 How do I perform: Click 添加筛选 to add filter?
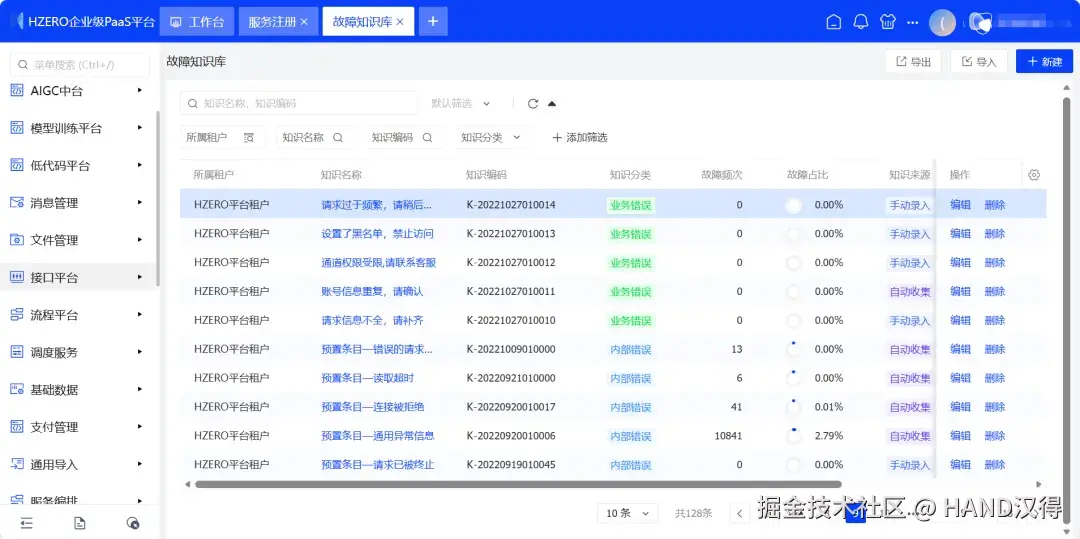click(x=579, y=138)
